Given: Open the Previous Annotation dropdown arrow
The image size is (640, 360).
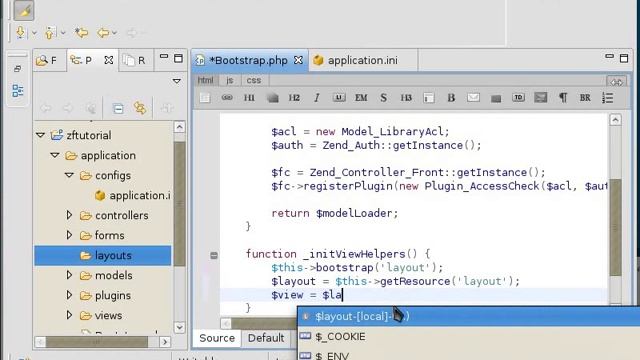Looking at the screenshot, I should coord(63,33).
